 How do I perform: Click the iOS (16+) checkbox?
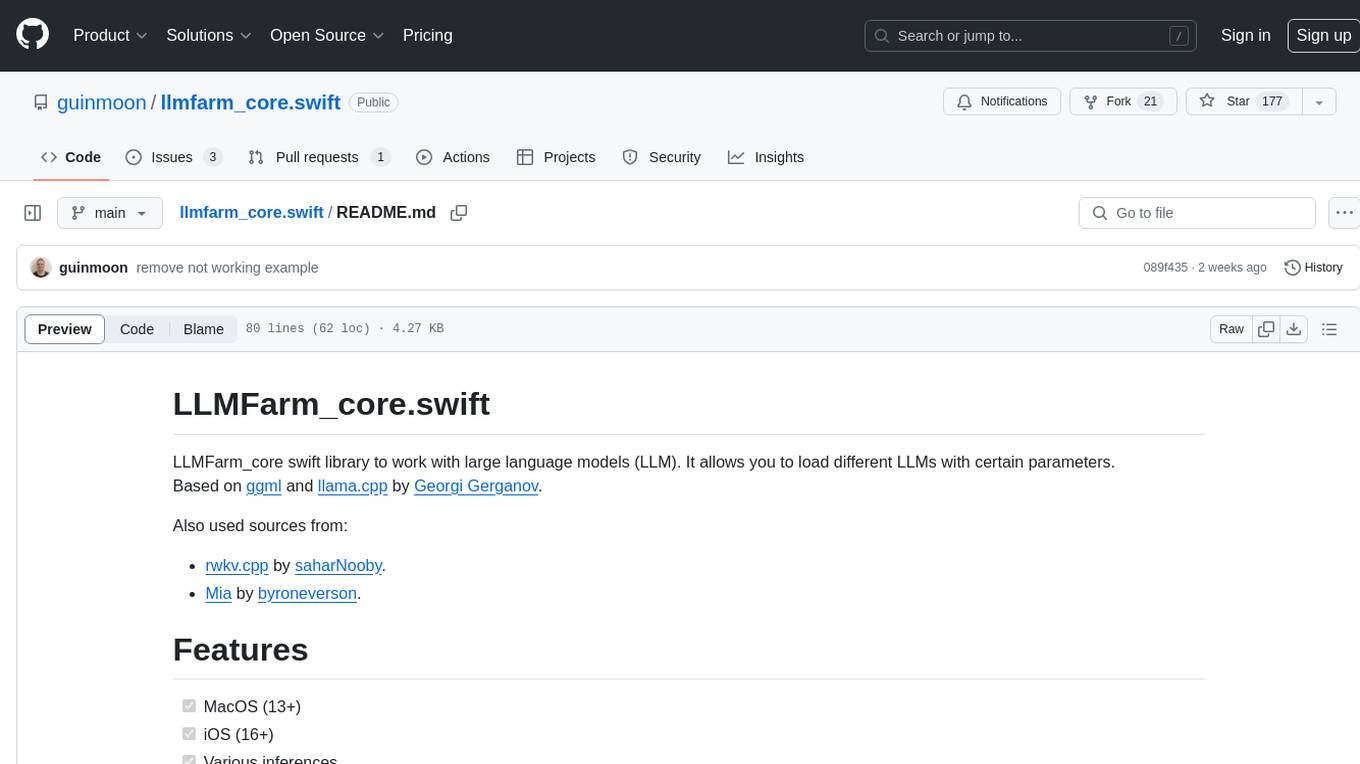[x=189, y=734]
